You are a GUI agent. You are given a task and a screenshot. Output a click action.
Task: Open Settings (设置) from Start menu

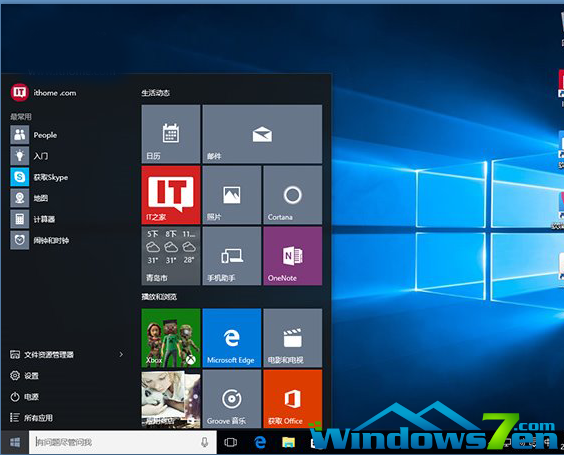point(24,376)
